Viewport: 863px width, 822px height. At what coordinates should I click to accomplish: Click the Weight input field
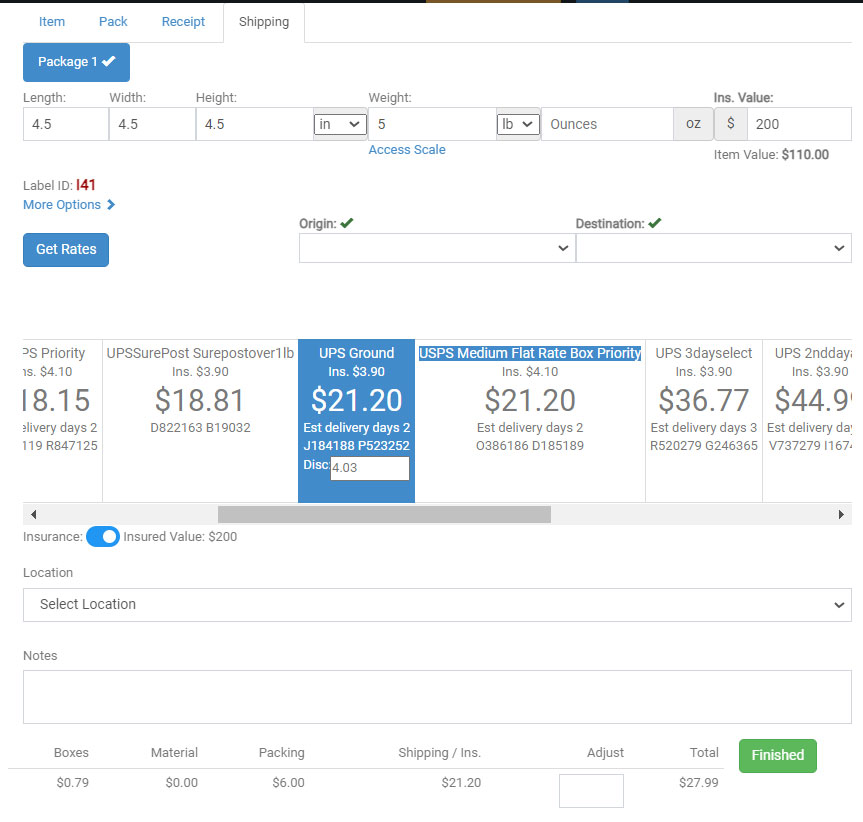tap(432, 124)
